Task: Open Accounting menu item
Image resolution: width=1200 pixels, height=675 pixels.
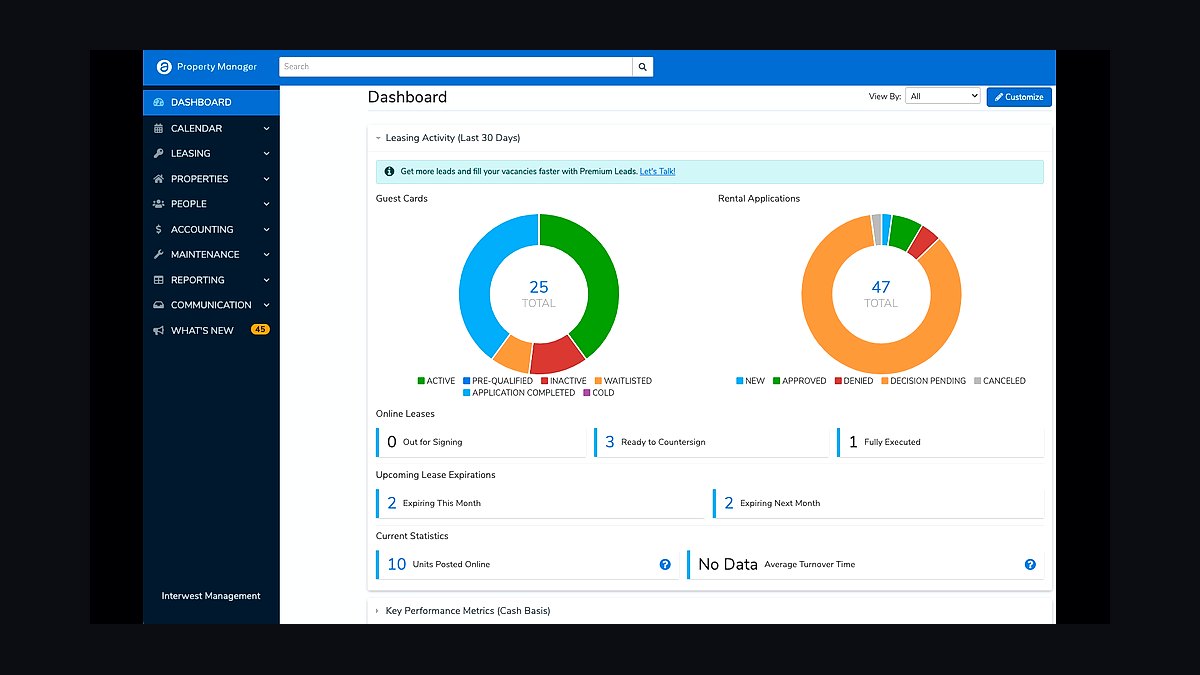Action: pos(212,229)
